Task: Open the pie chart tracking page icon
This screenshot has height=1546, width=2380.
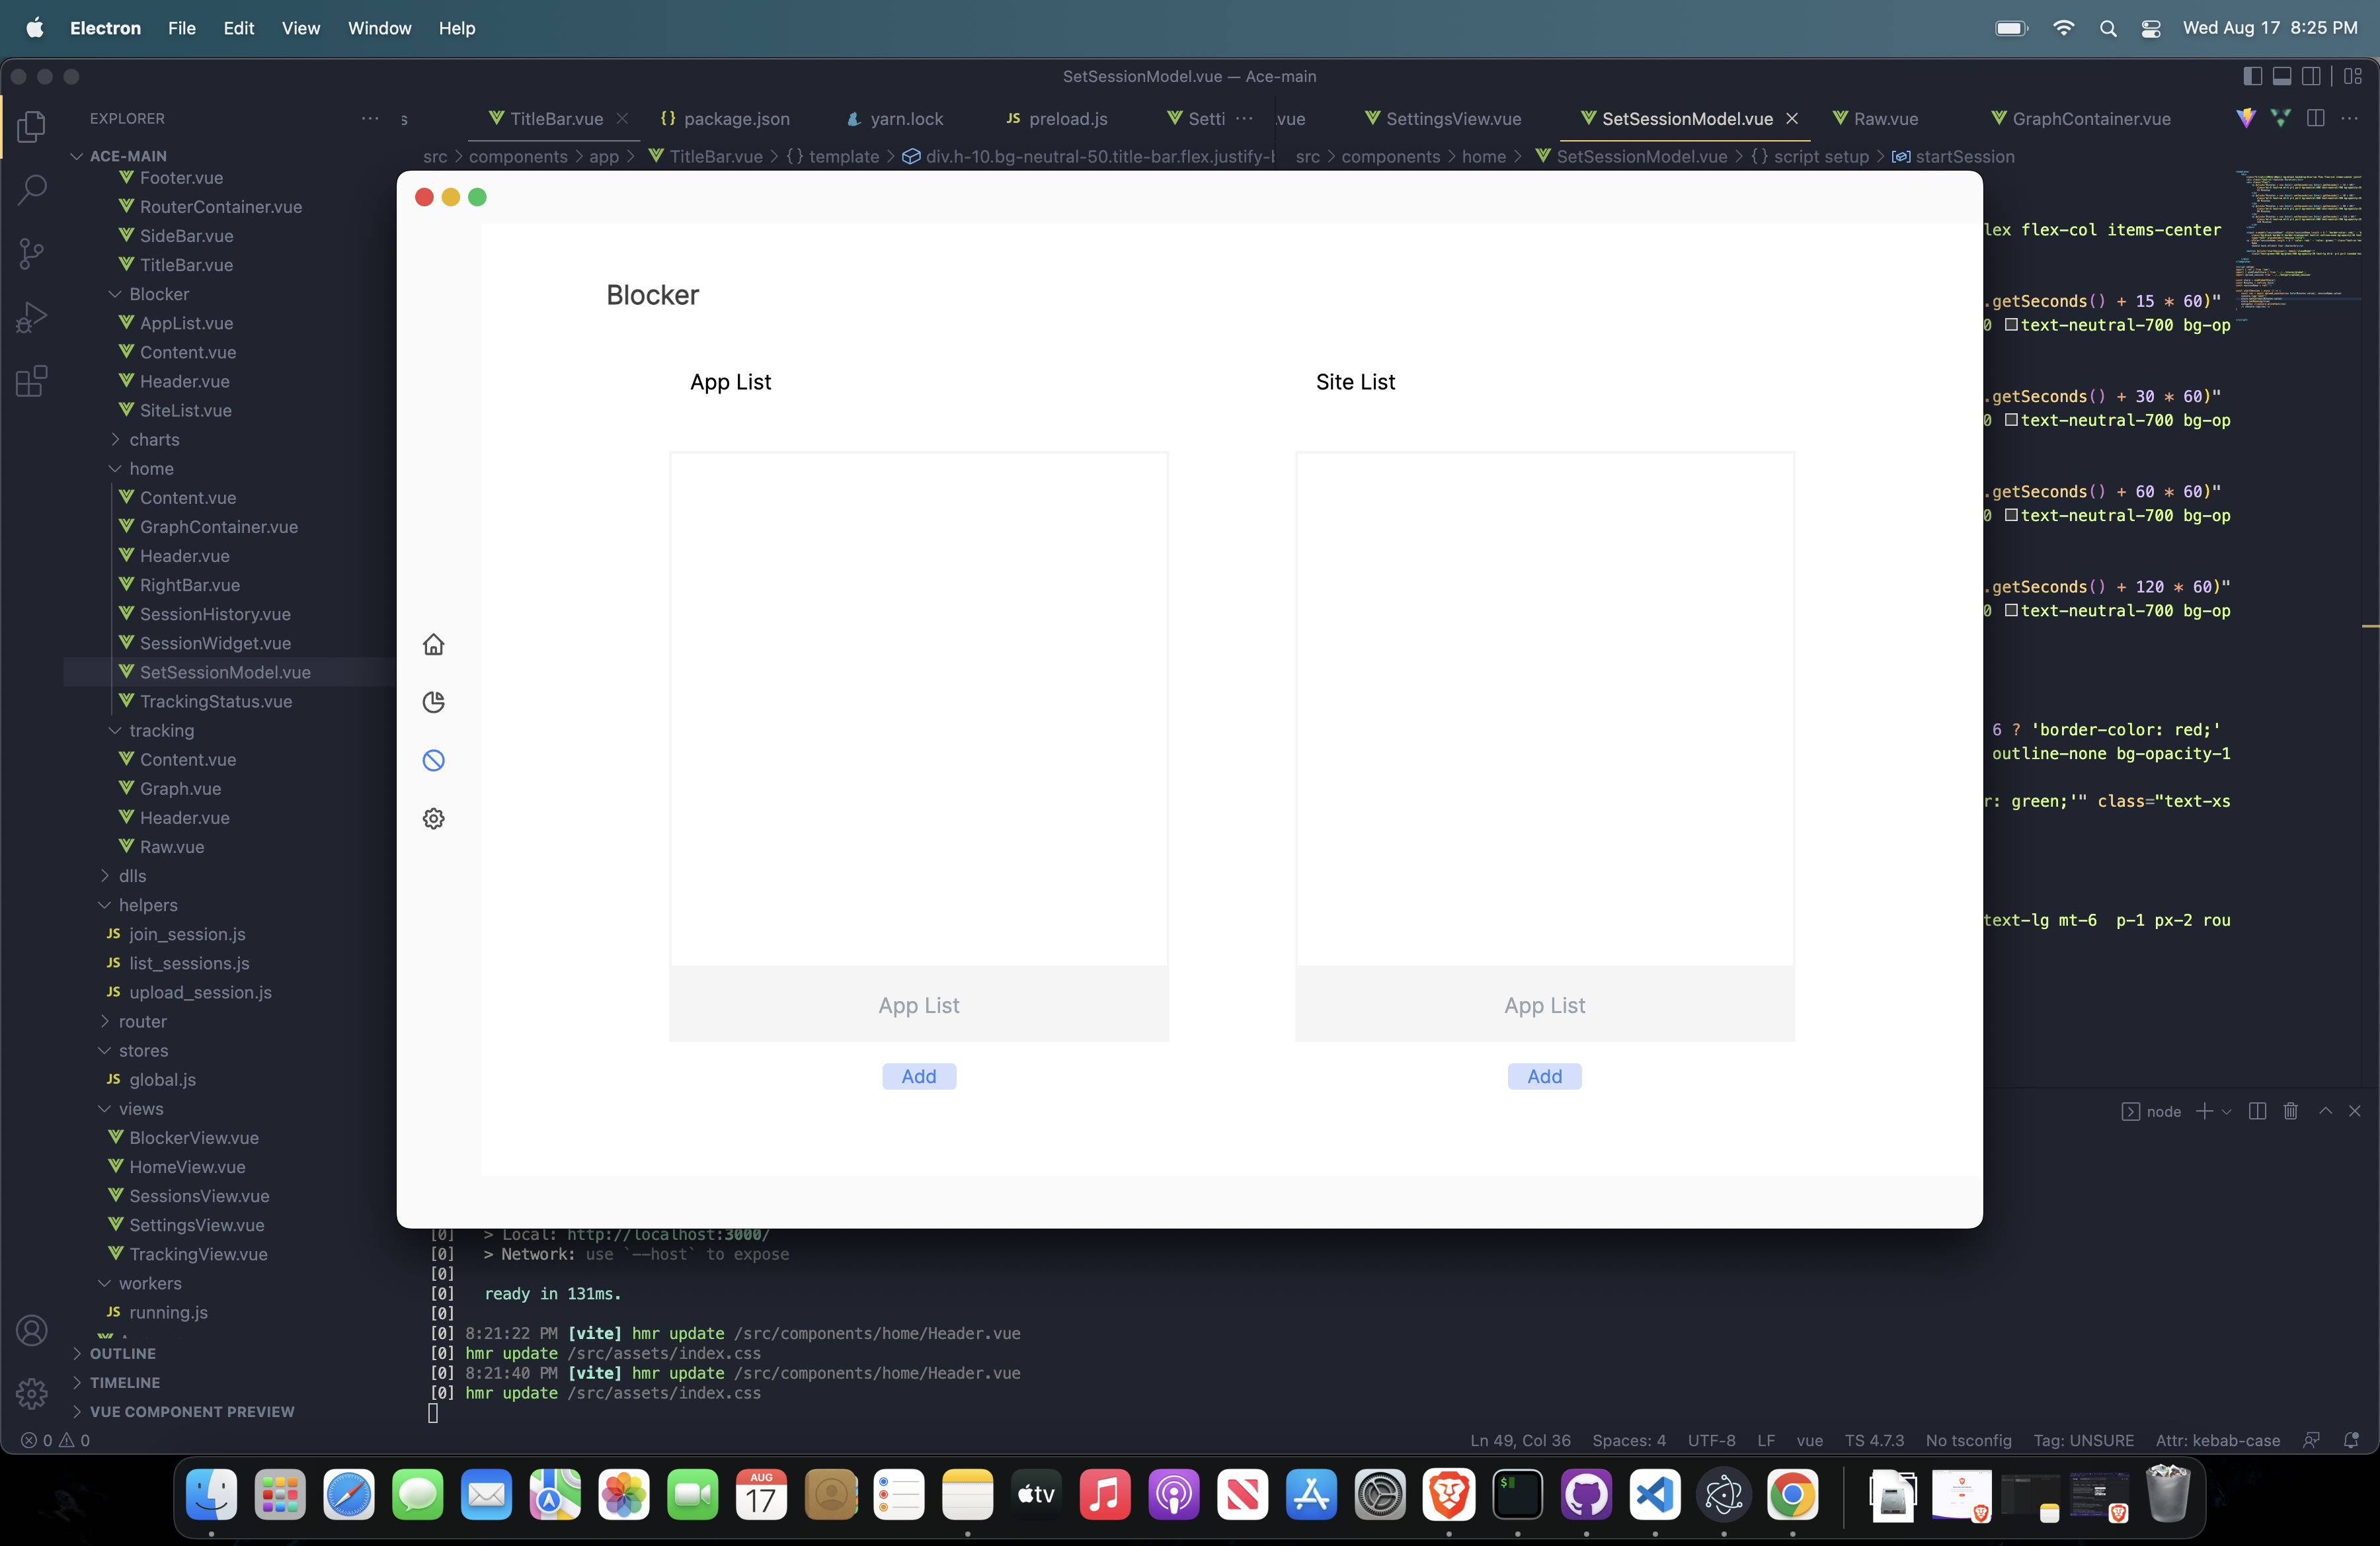Action: pyautogui.click(x=433, y=702)
